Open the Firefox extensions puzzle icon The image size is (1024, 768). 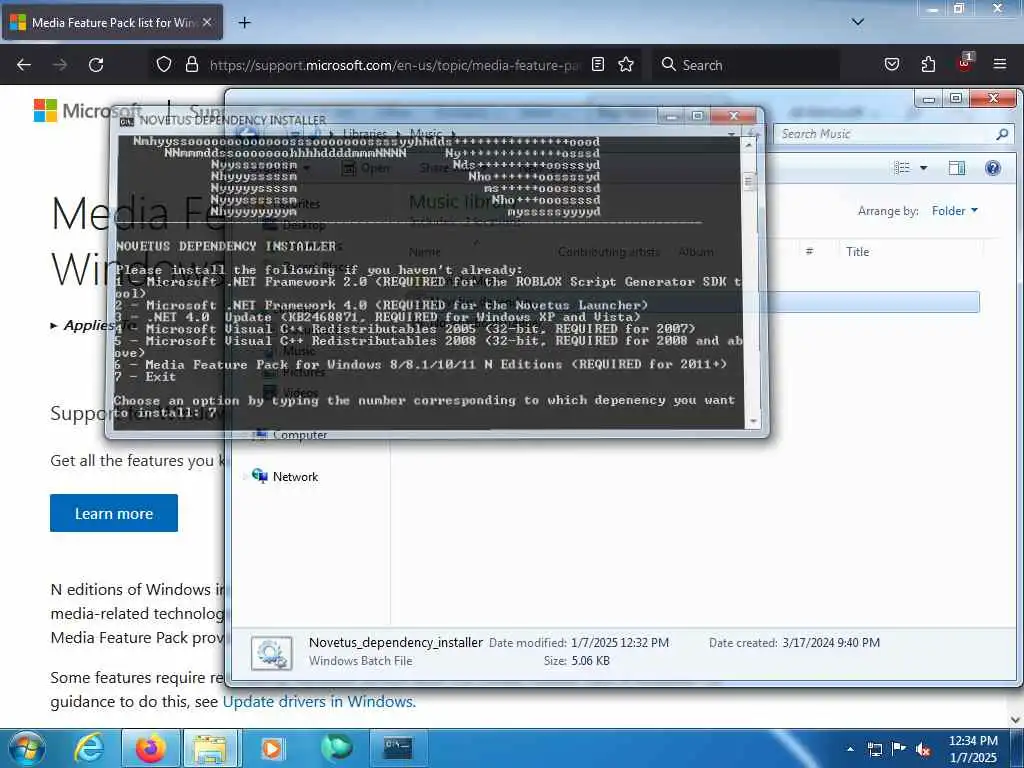point(928,64)
